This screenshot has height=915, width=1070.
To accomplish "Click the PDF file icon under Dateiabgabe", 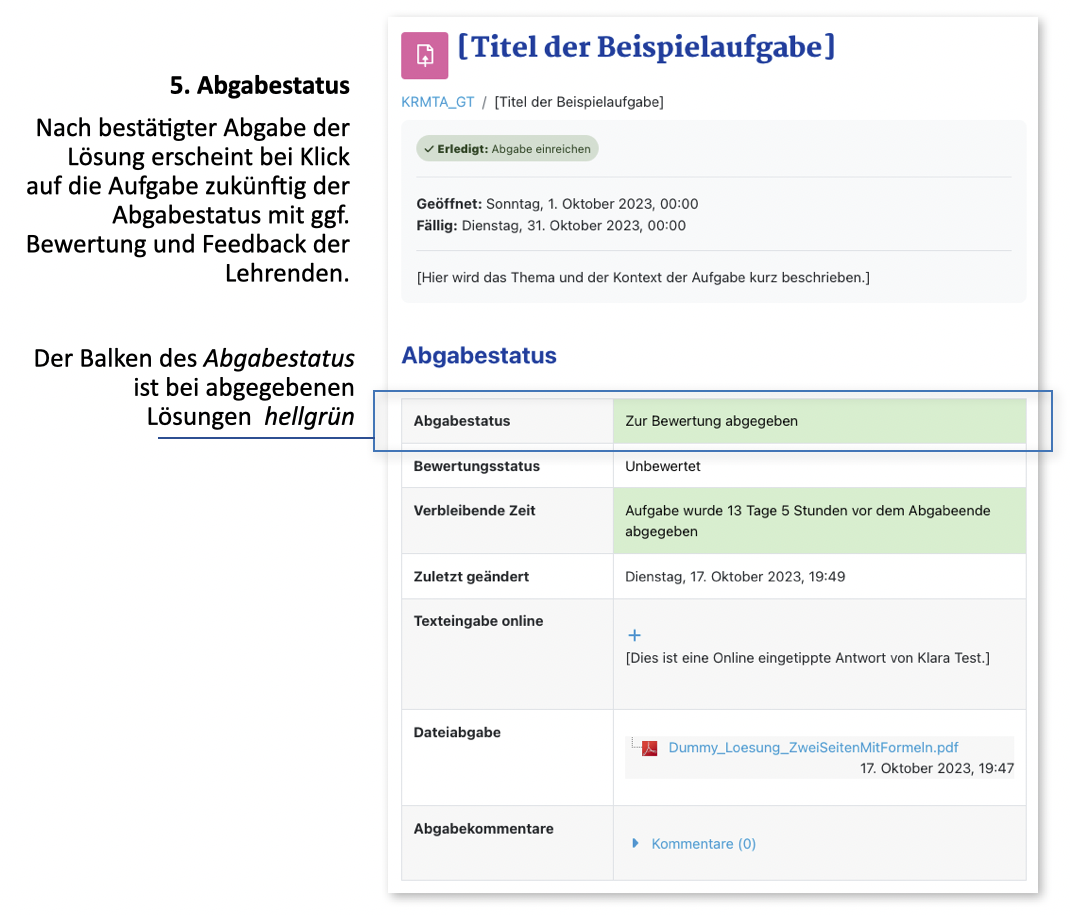I will [650, 748].
